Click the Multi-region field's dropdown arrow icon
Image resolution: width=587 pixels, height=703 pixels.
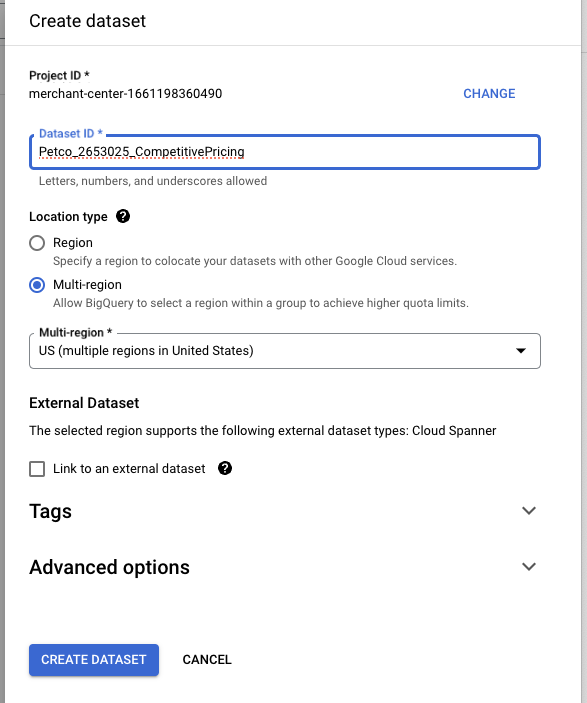coord(521,351)
